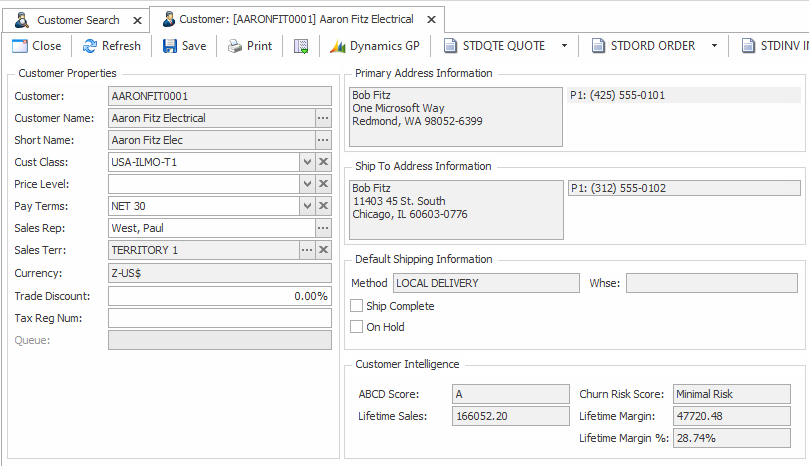809x466 pixels.
Task: Click the Close toolbar icon
Action: (x=36, y=46)
